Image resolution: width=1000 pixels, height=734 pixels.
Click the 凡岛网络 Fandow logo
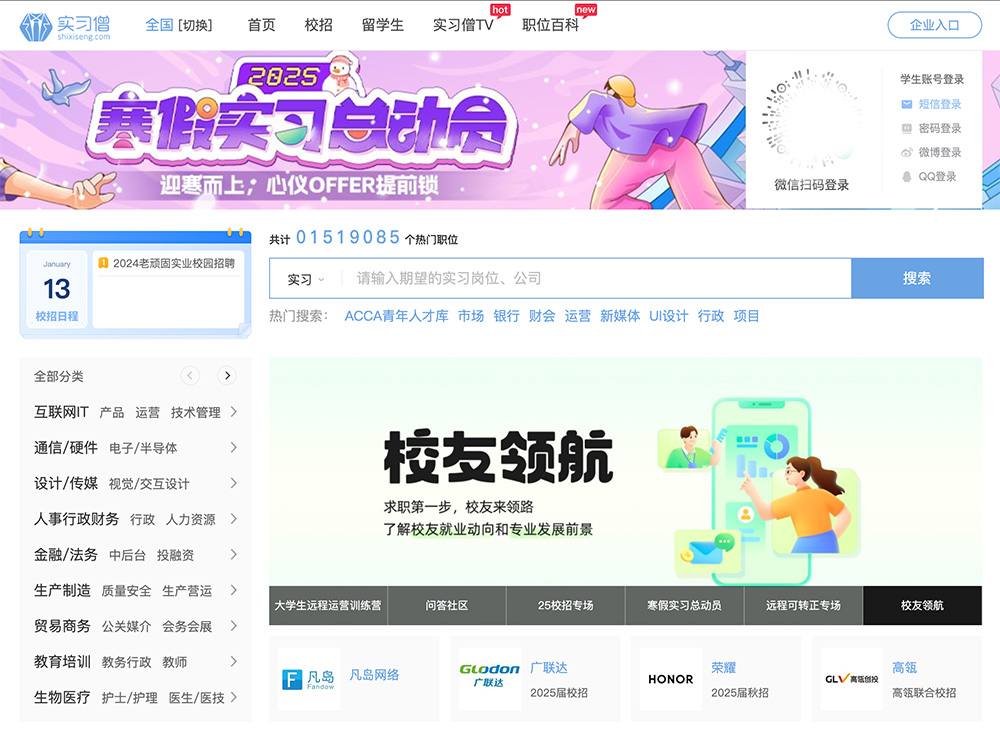(x=313, y=677)
